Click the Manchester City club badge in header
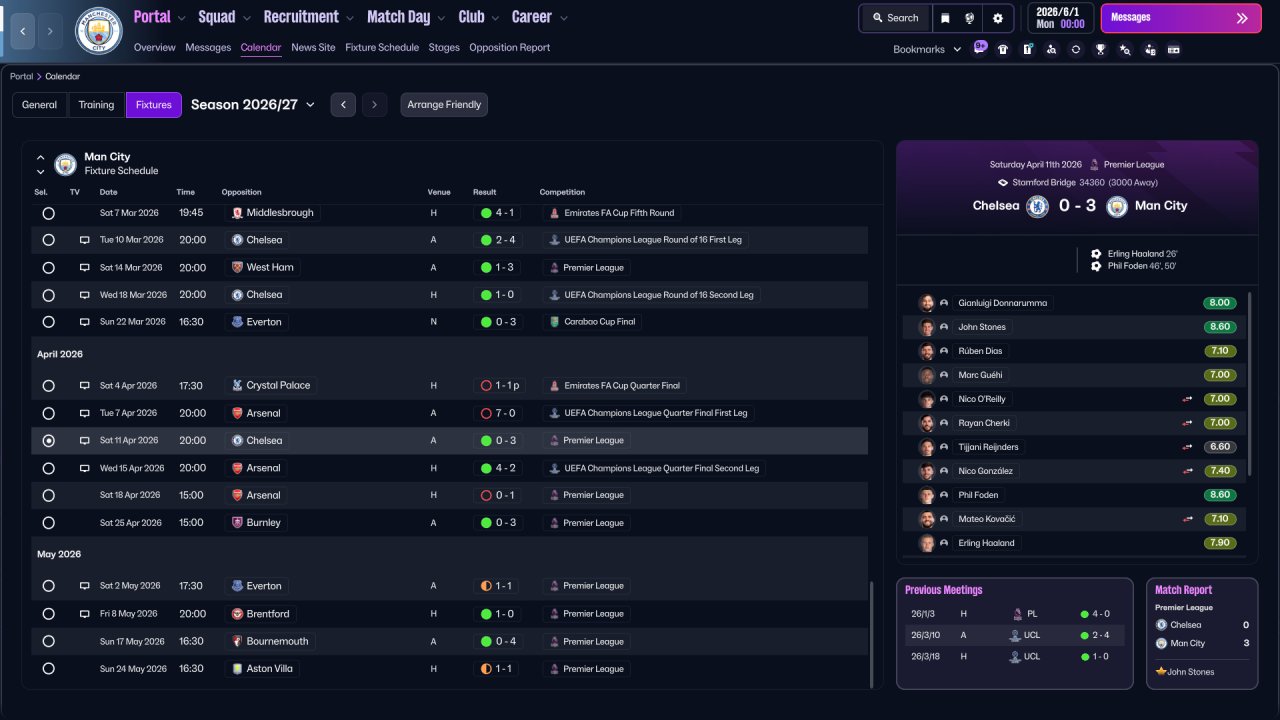This screenshot has width=1280, height=720. click(99, 31)
